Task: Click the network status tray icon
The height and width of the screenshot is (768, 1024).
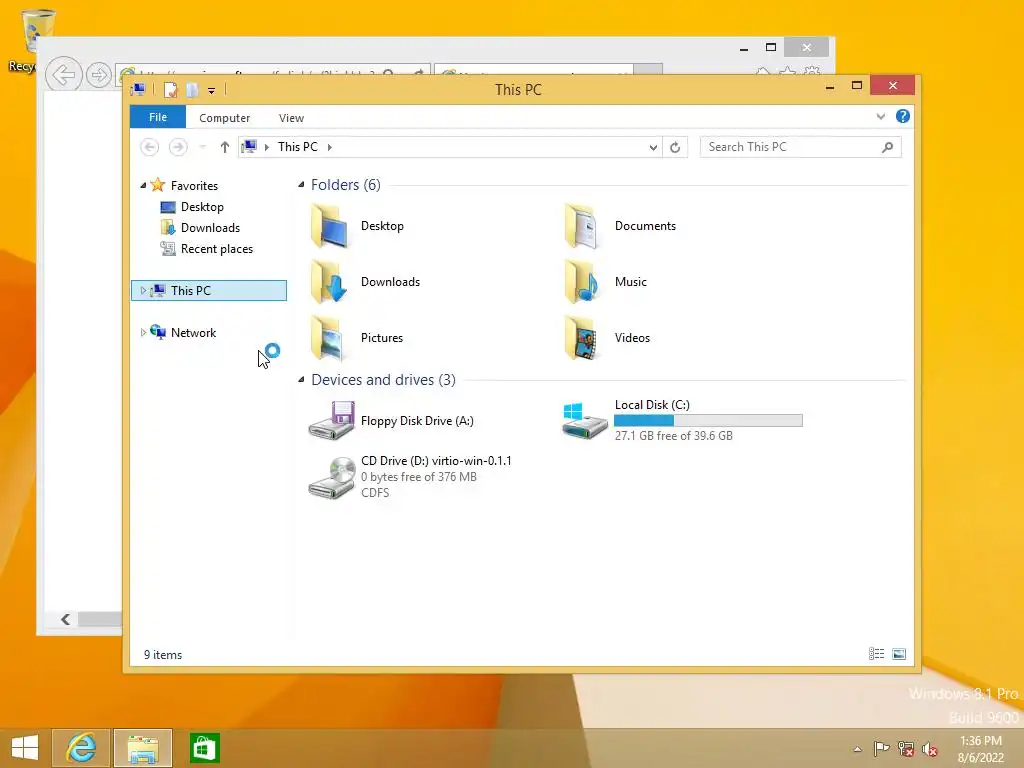Action: (x=906, y=749)
